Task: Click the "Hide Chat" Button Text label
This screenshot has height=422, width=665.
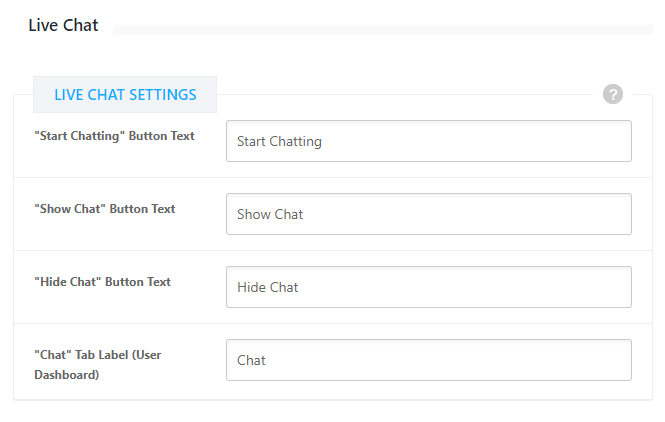Action: point(102,282)
